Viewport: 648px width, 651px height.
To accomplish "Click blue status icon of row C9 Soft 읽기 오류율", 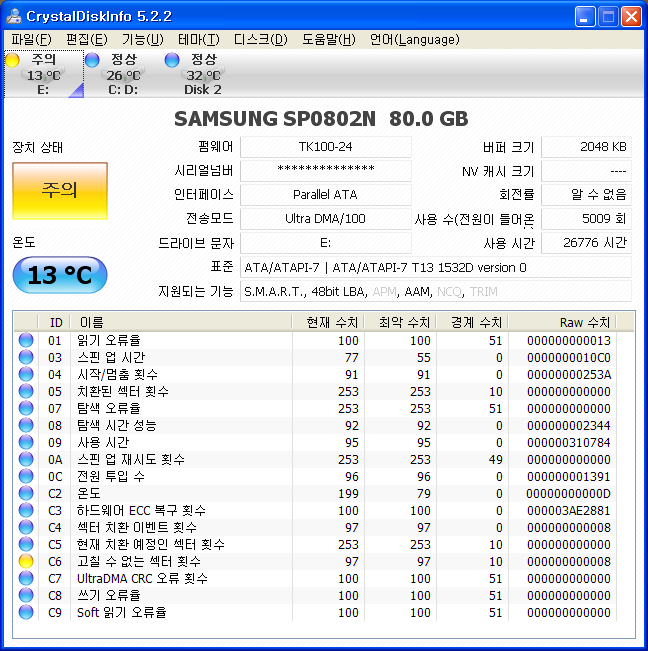I will click(26, 613).
